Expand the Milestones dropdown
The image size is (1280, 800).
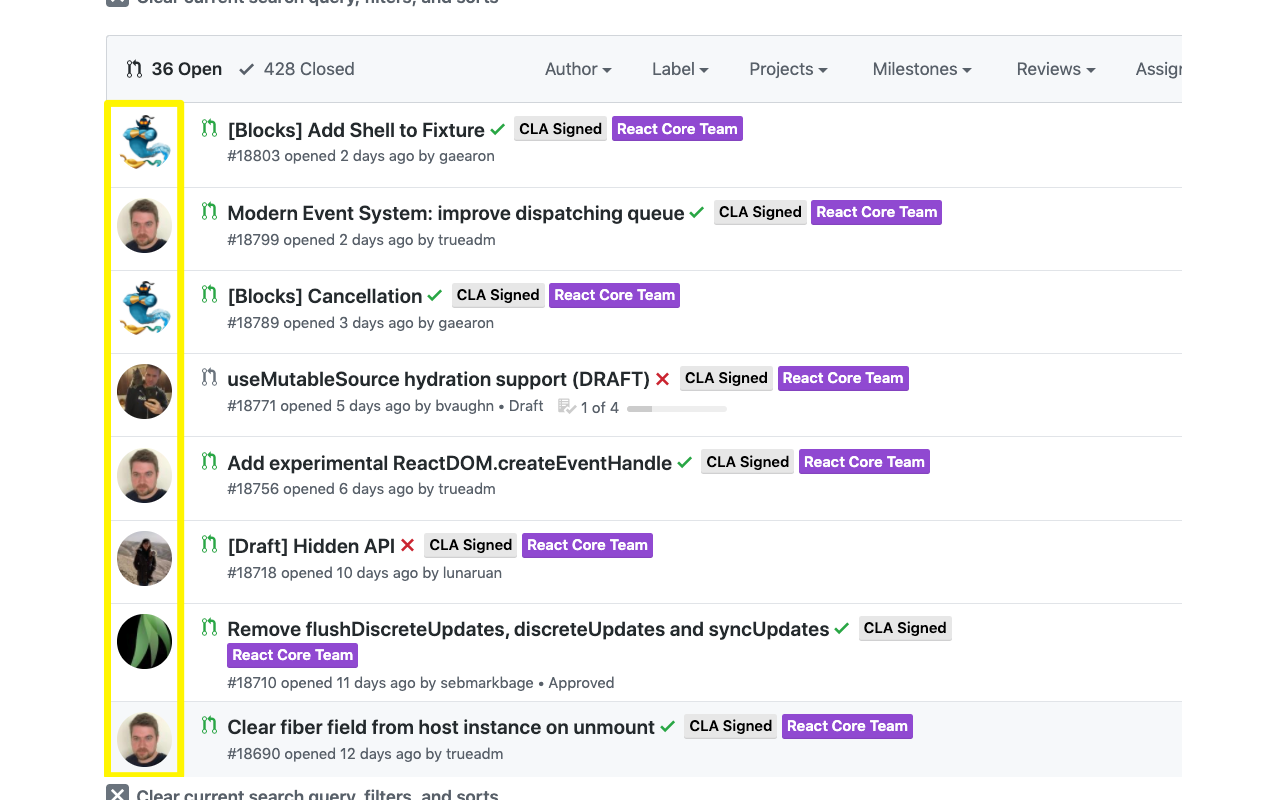921,69
